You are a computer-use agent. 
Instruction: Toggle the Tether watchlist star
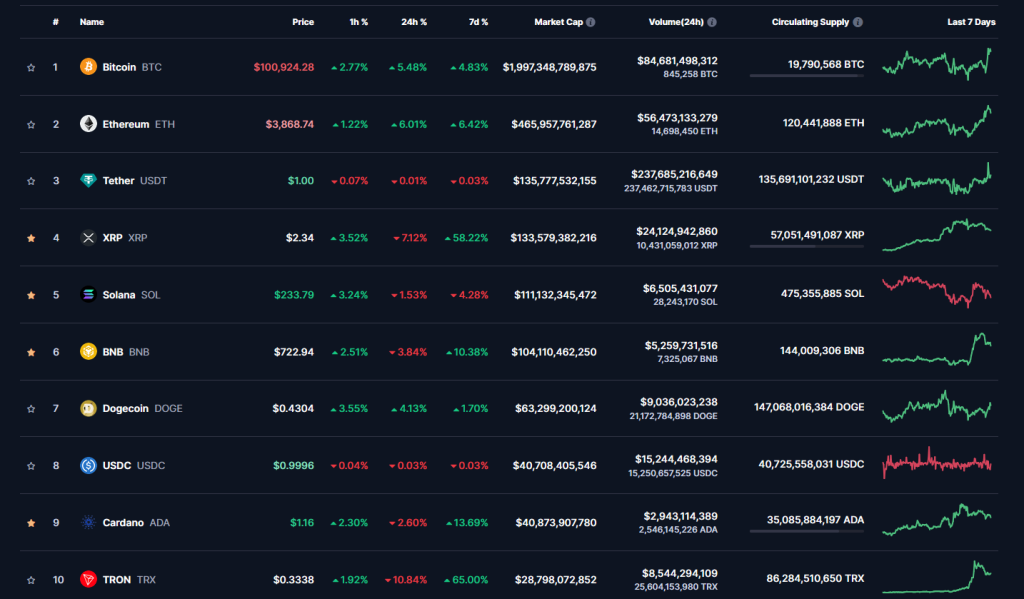(31, 181)
